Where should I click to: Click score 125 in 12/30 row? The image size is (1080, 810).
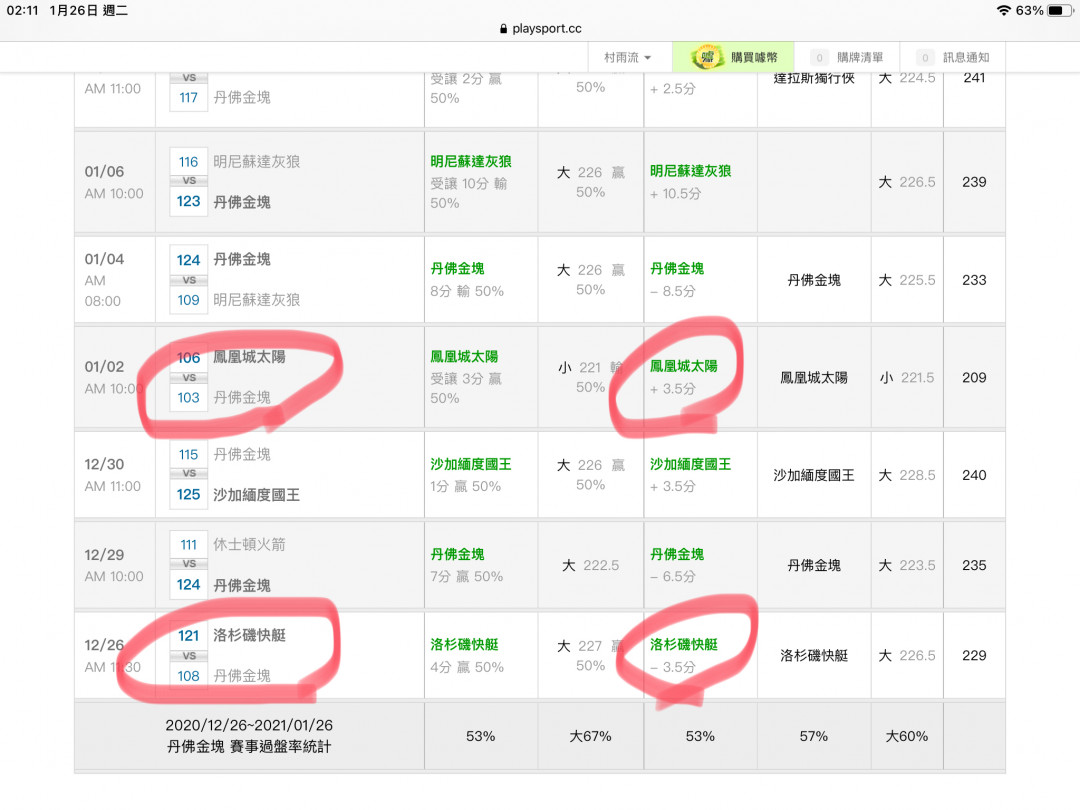pyautogui.click(x=189, y=495)
